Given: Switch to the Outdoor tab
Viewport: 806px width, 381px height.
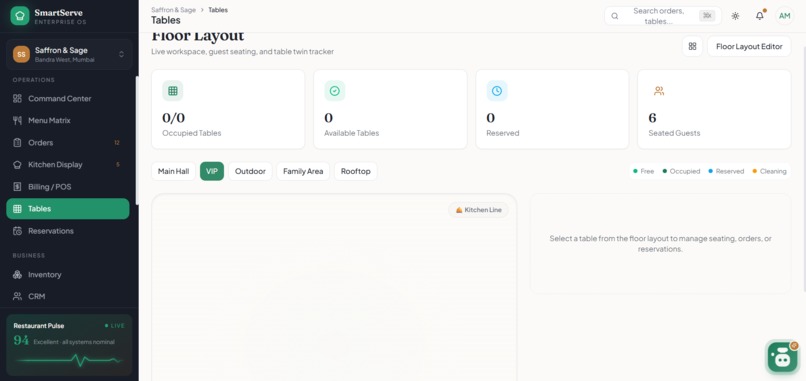Looking at the screenshot, I should (x=250, y=171).
